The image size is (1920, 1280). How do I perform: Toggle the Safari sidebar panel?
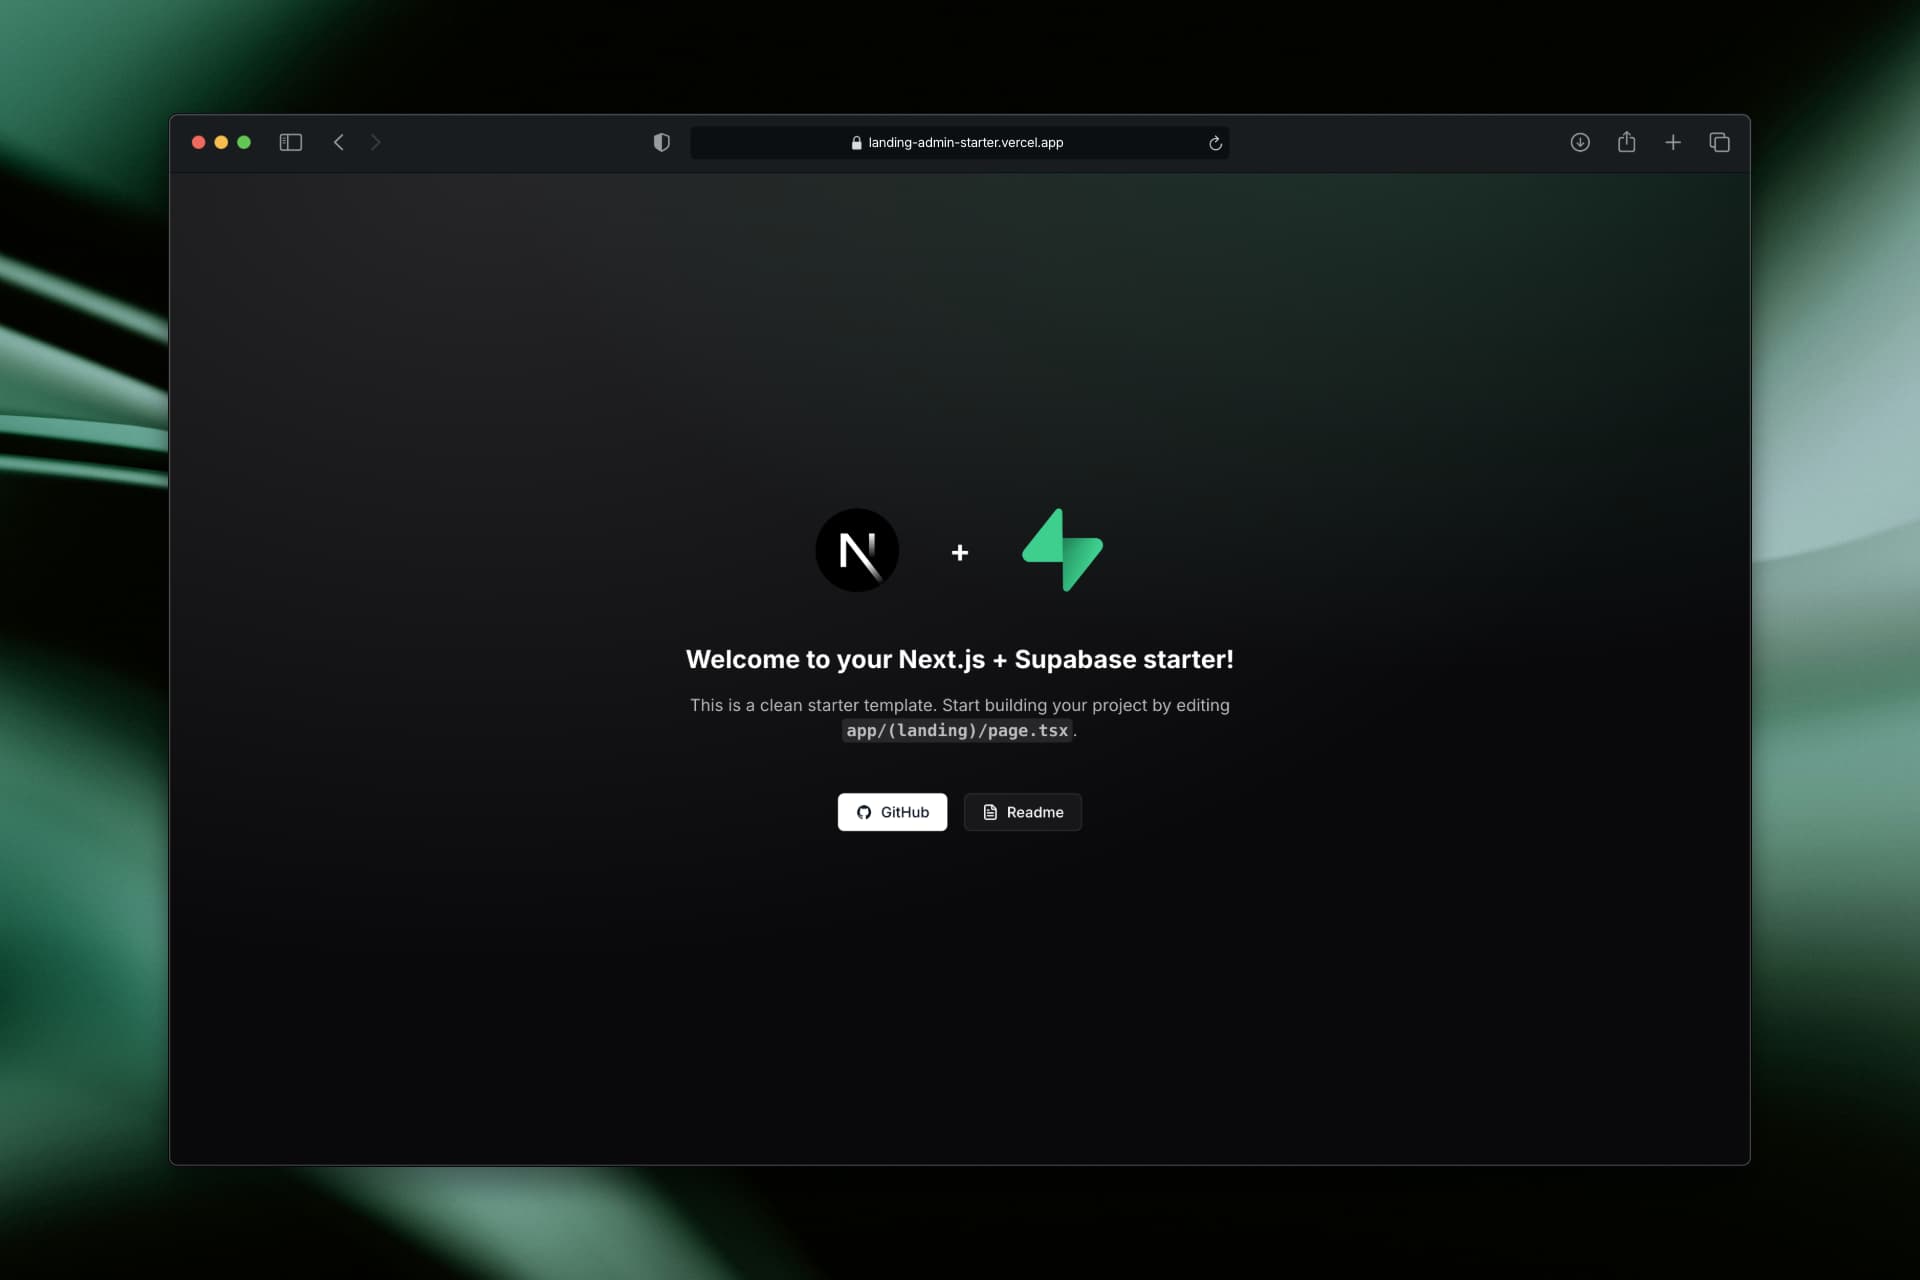pyautogui.click(x=290, y=143)
